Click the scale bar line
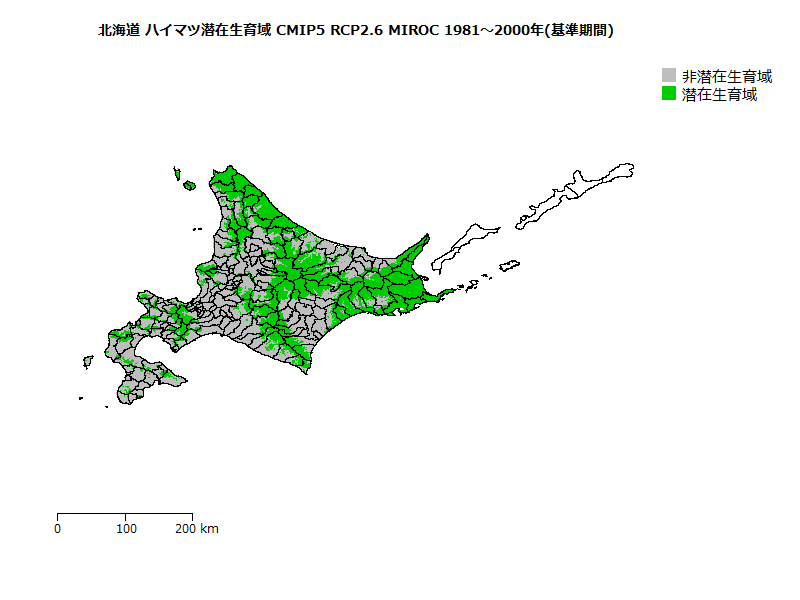The height and width of the screenshot is (600, 800). 125,514
